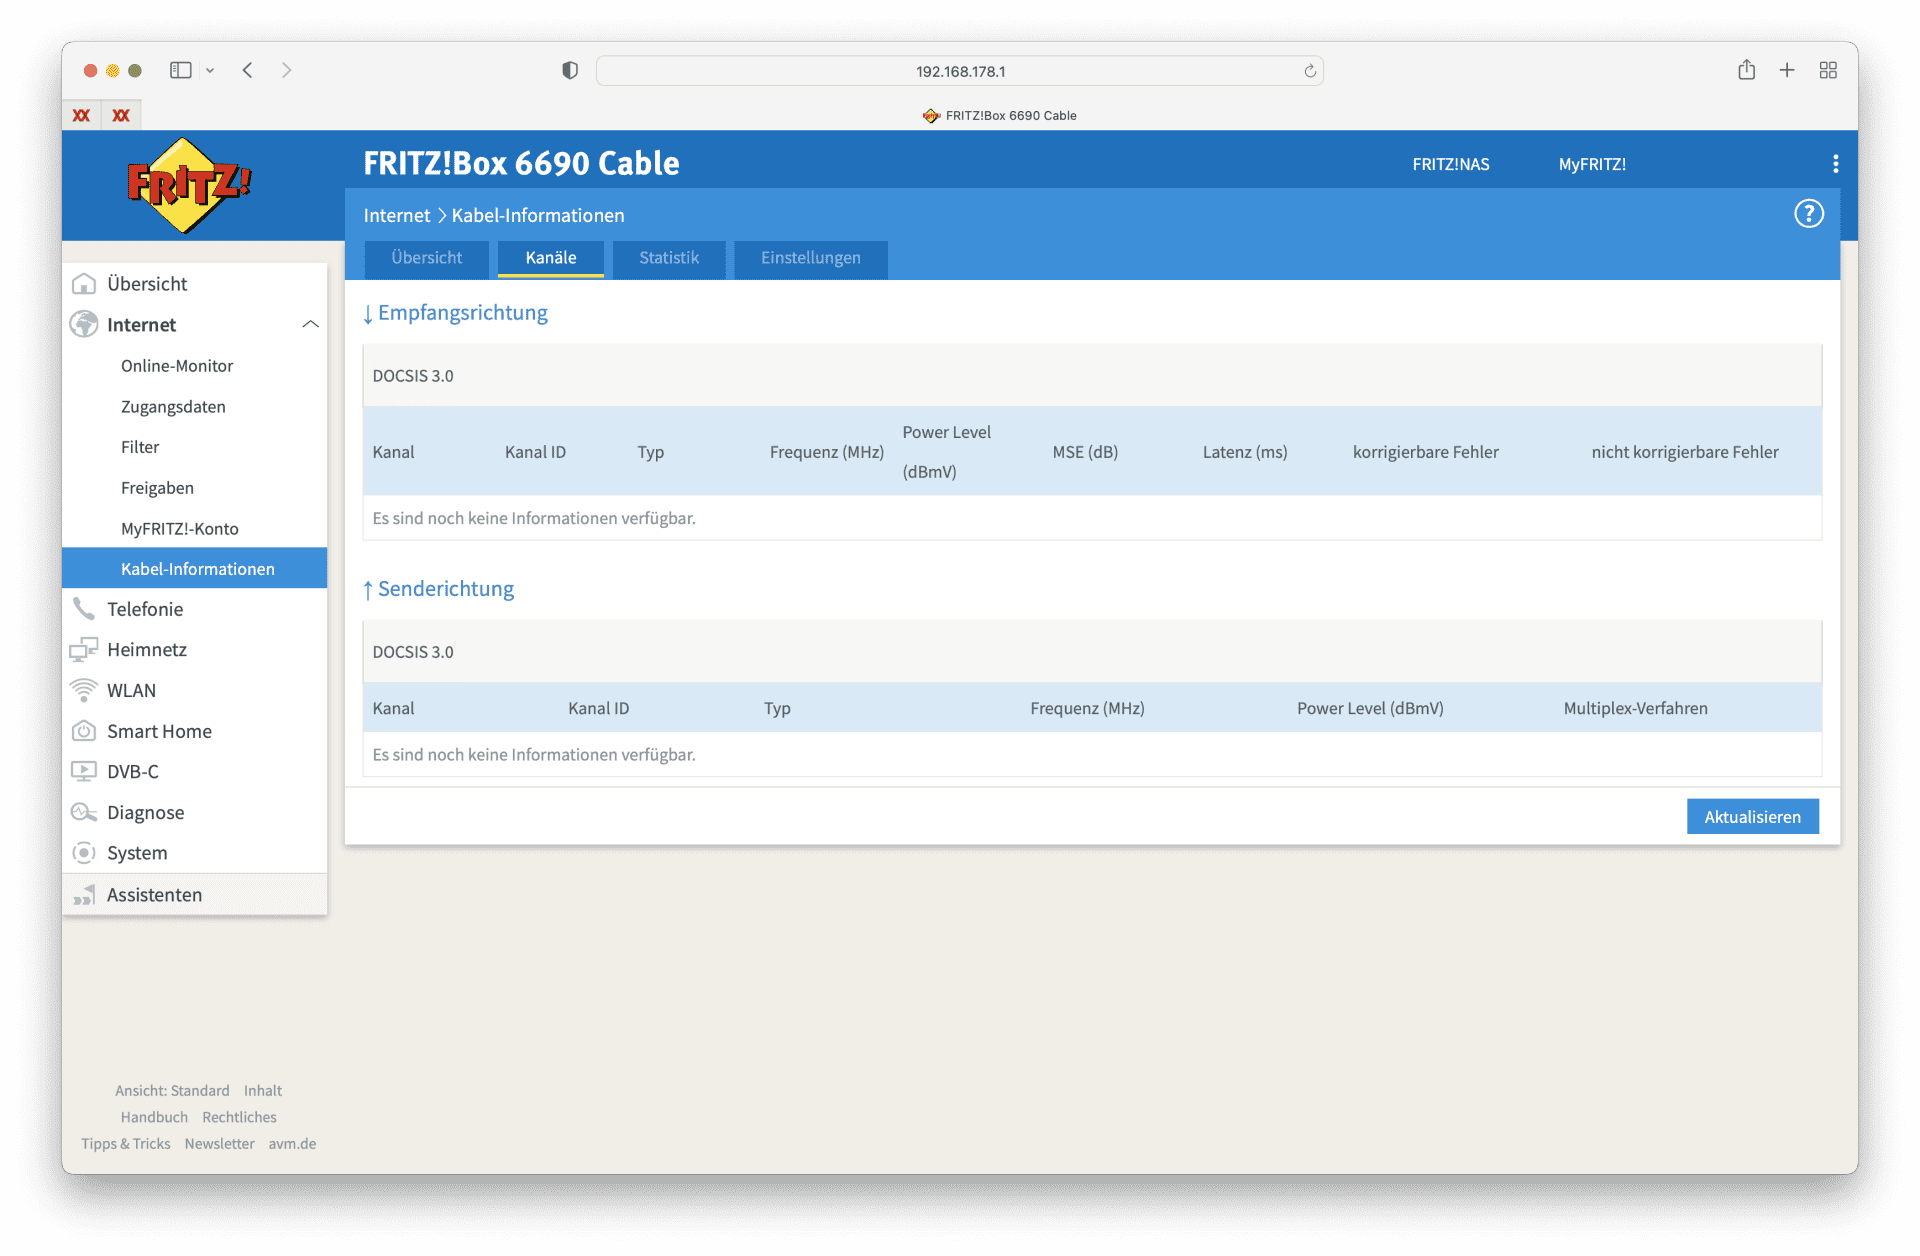Switch to the Übersicht tab
Screen dimensions: 1920x1256
click(426, 258)
